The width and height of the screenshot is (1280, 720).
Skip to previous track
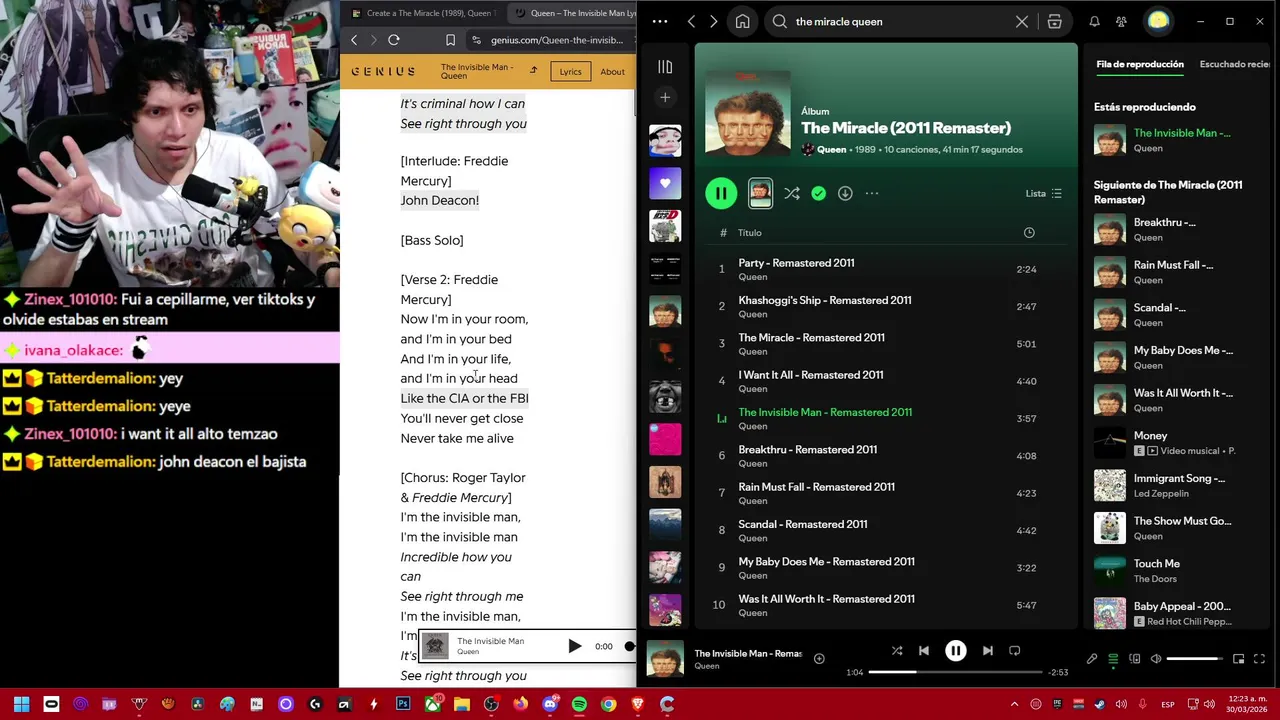[924, 651]
